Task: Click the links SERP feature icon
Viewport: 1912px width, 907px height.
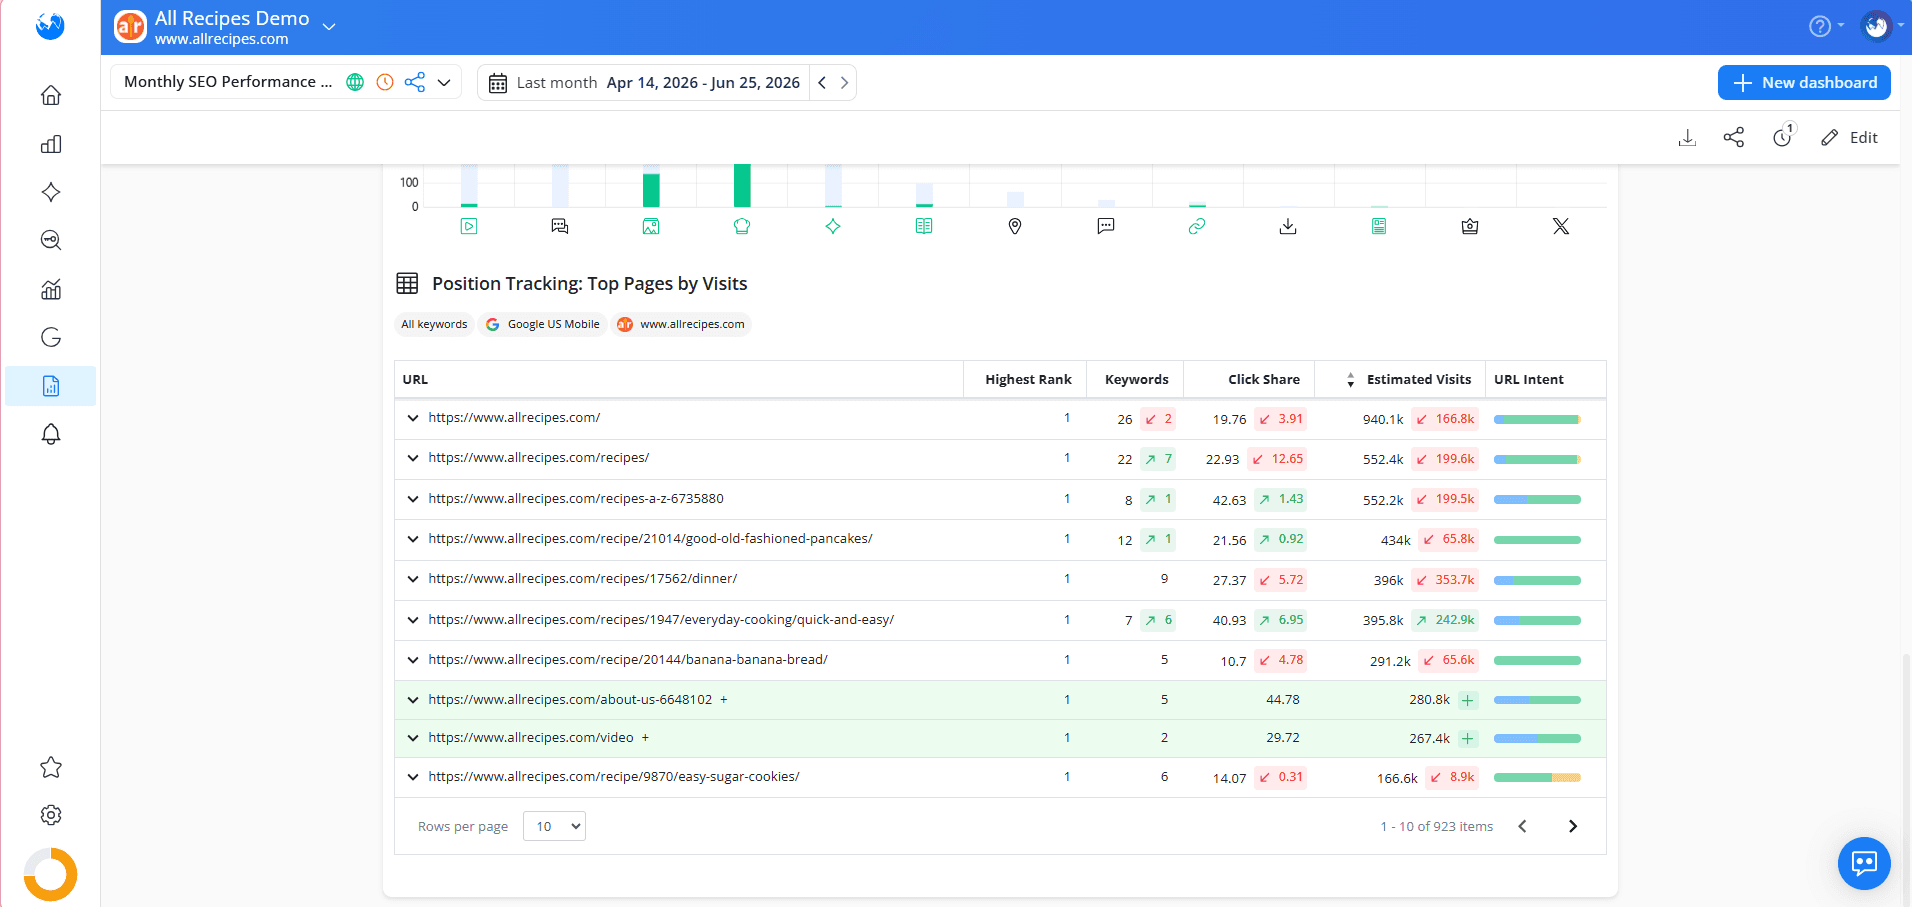Action: tap(1197, 226)
